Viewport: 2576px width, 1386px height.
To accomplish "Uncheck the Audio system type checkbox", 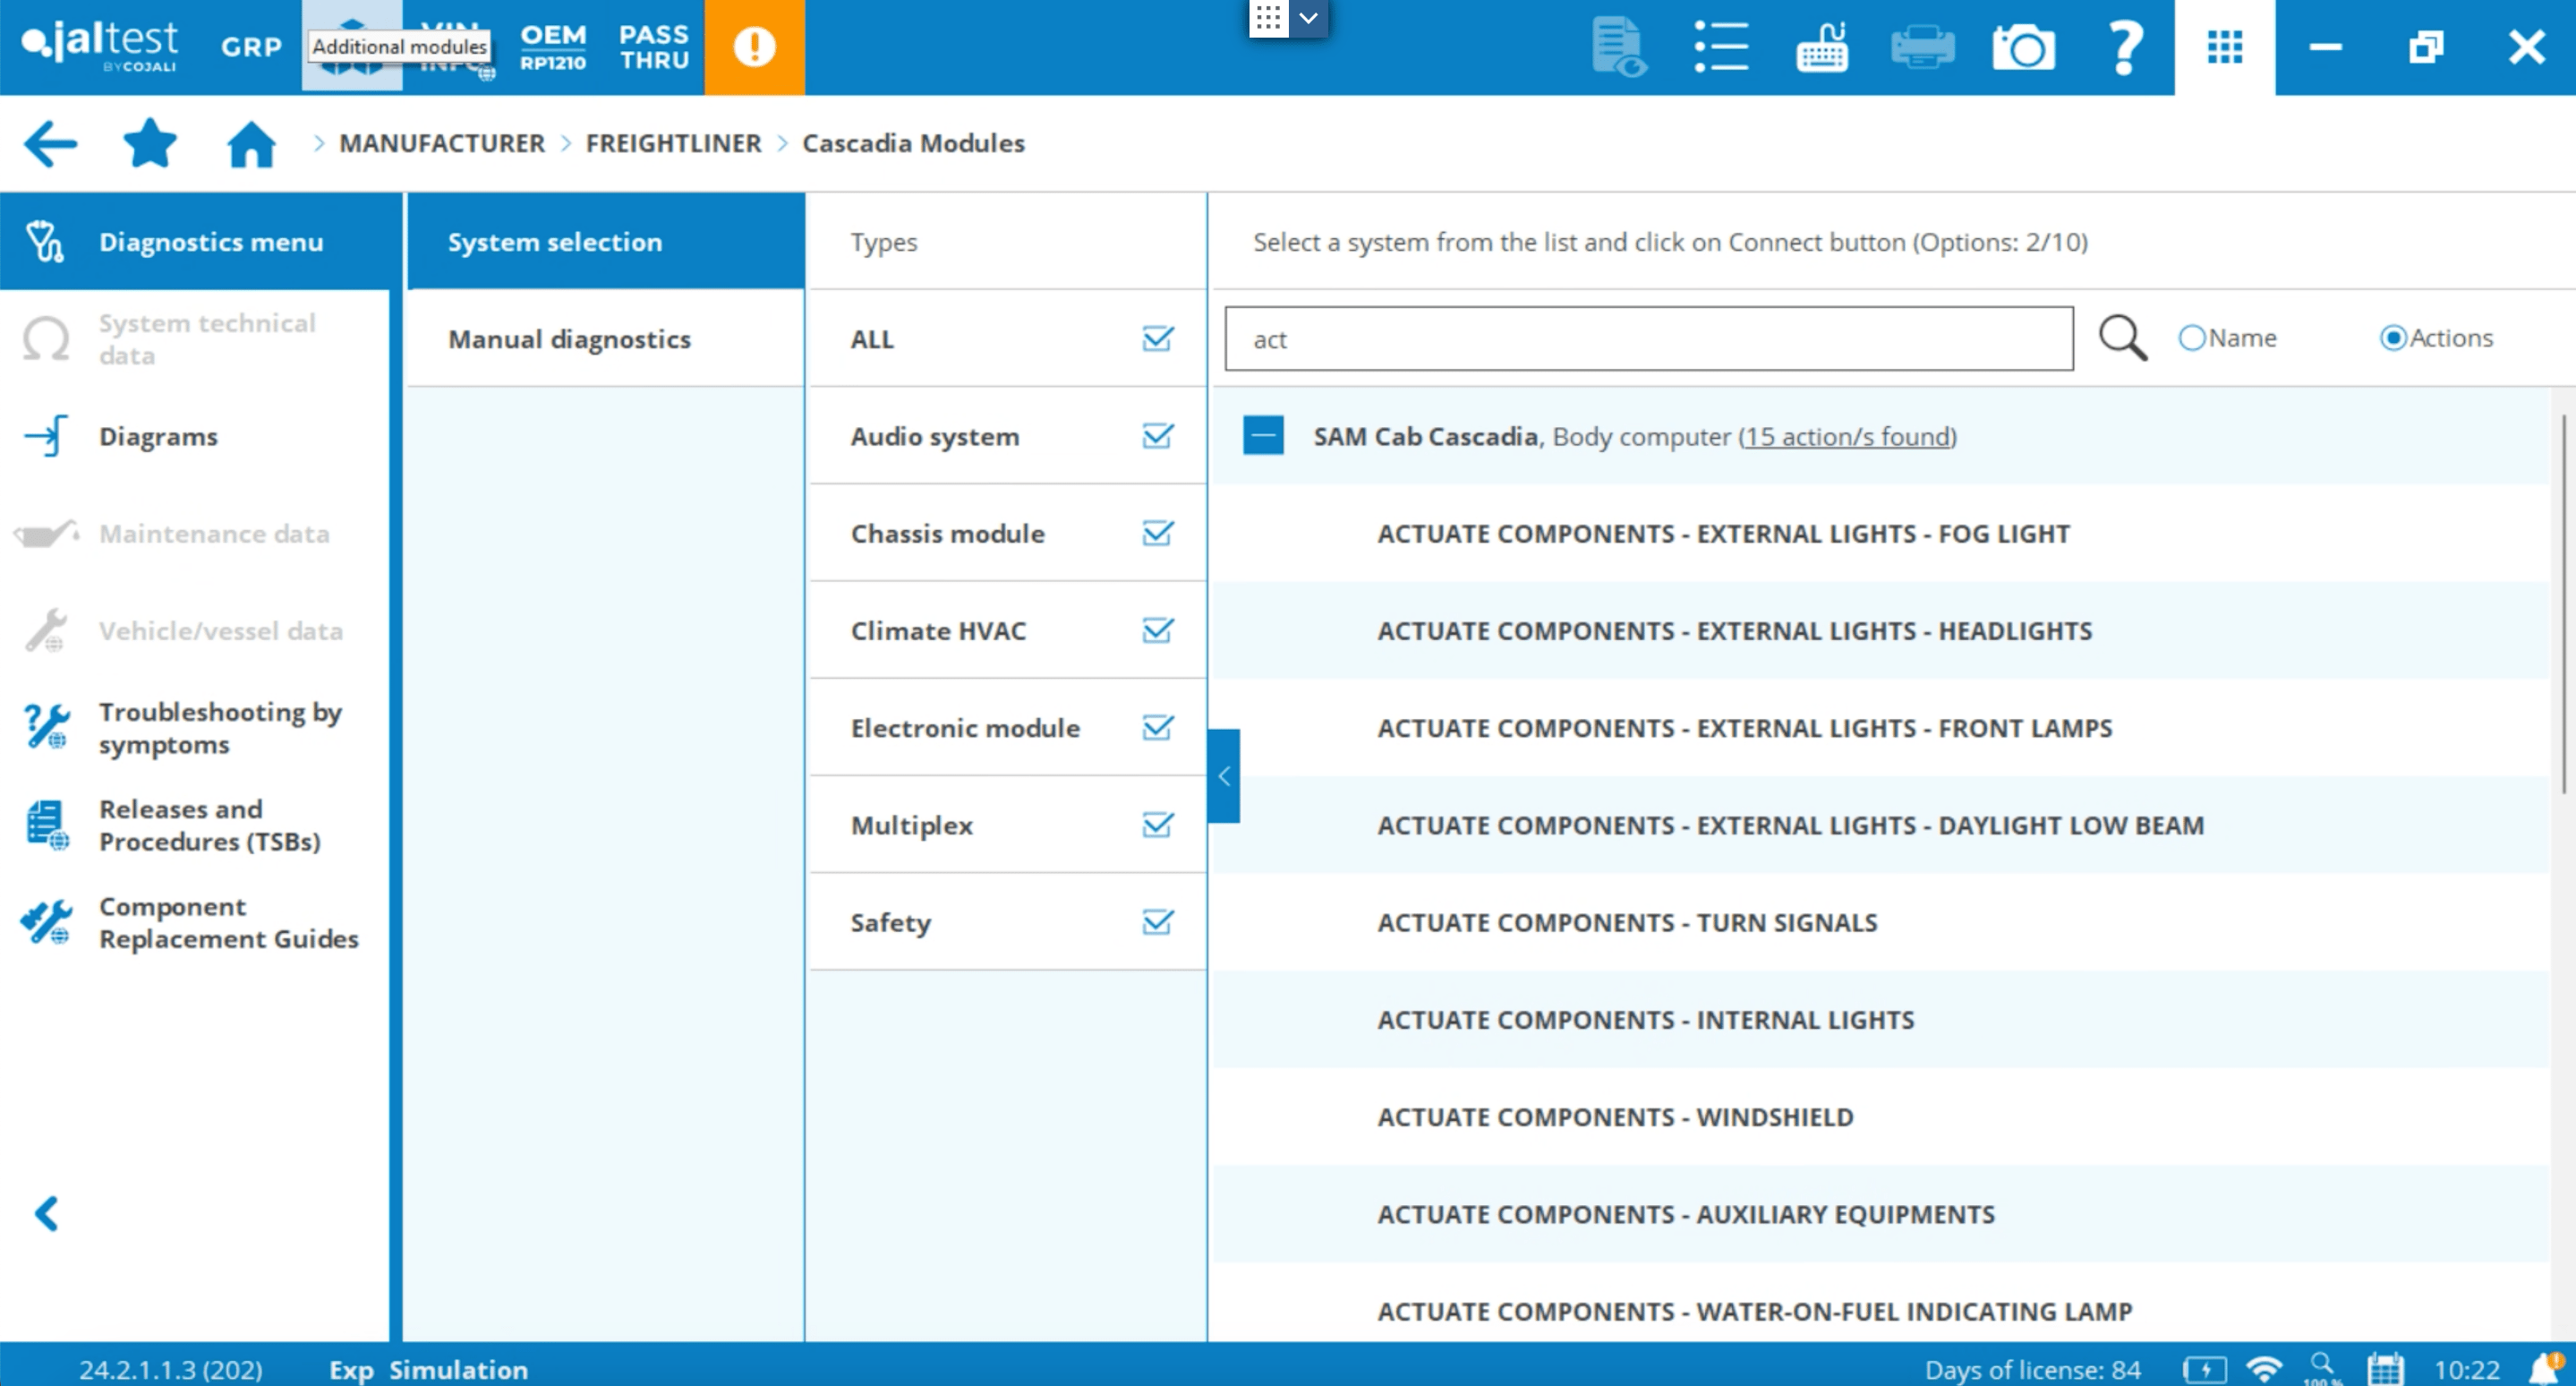I will coord(1157,436).
